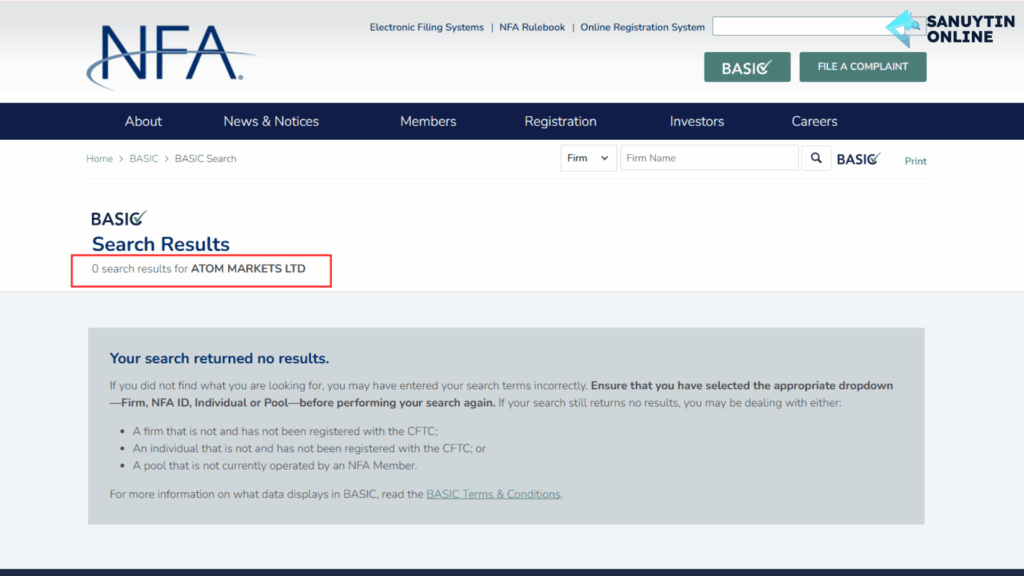Click the BASIC Search breadcrumb
Image resolution: width=1024 pixels, height=576 pixels.
tap(206, 159)
